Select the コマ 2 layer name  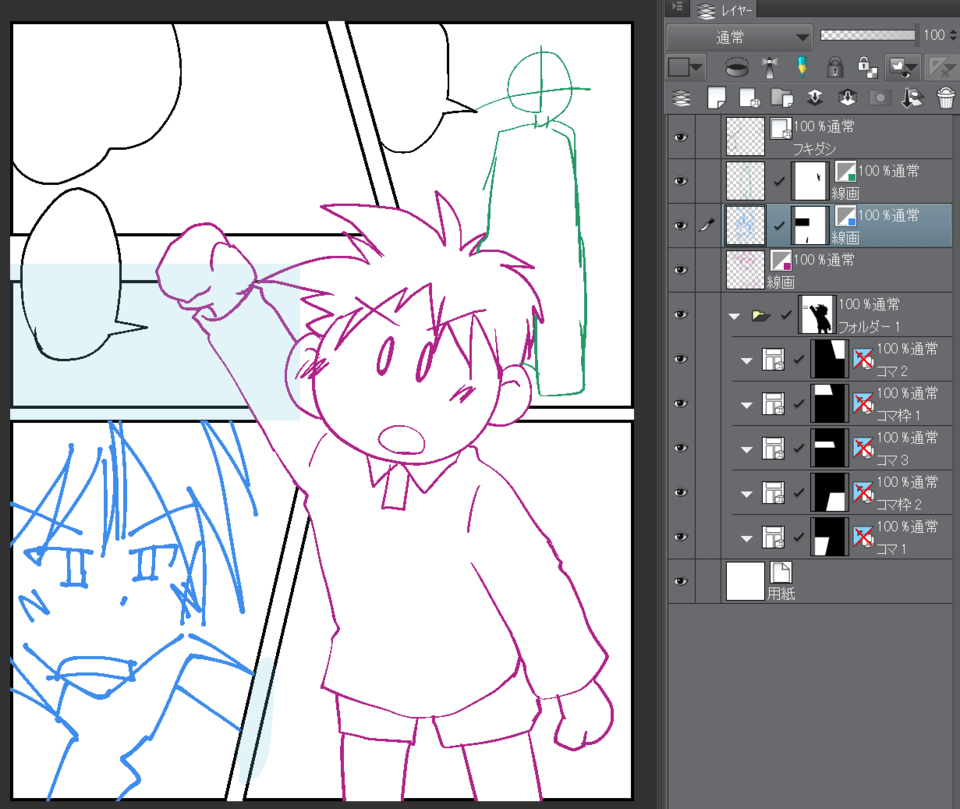point(892,371)
